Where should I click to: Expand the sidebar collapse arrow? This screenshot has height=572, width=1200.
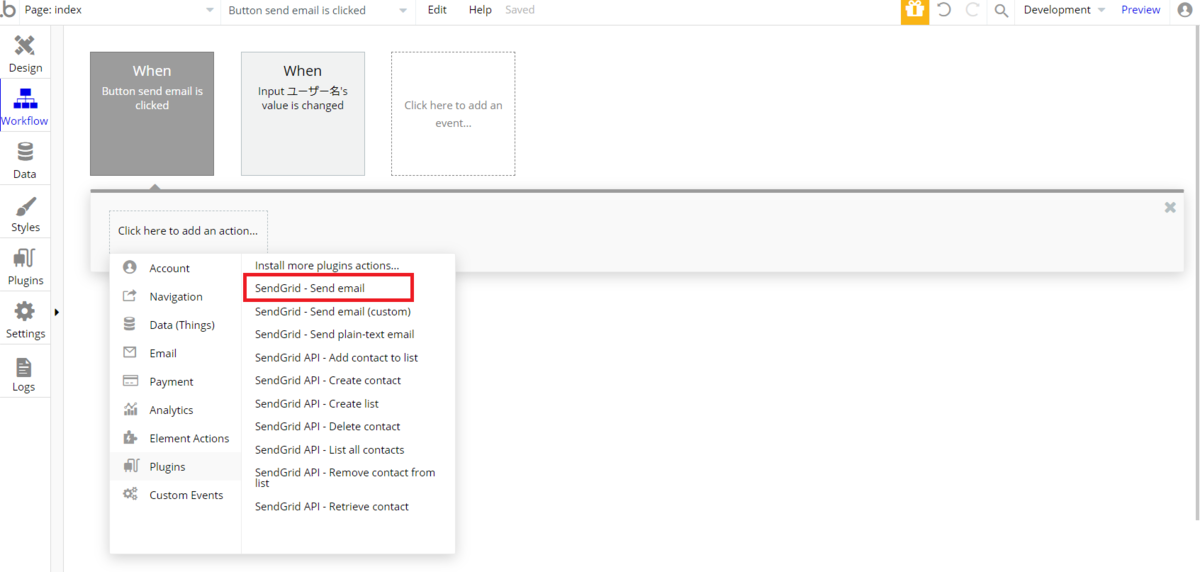point(56,313)
